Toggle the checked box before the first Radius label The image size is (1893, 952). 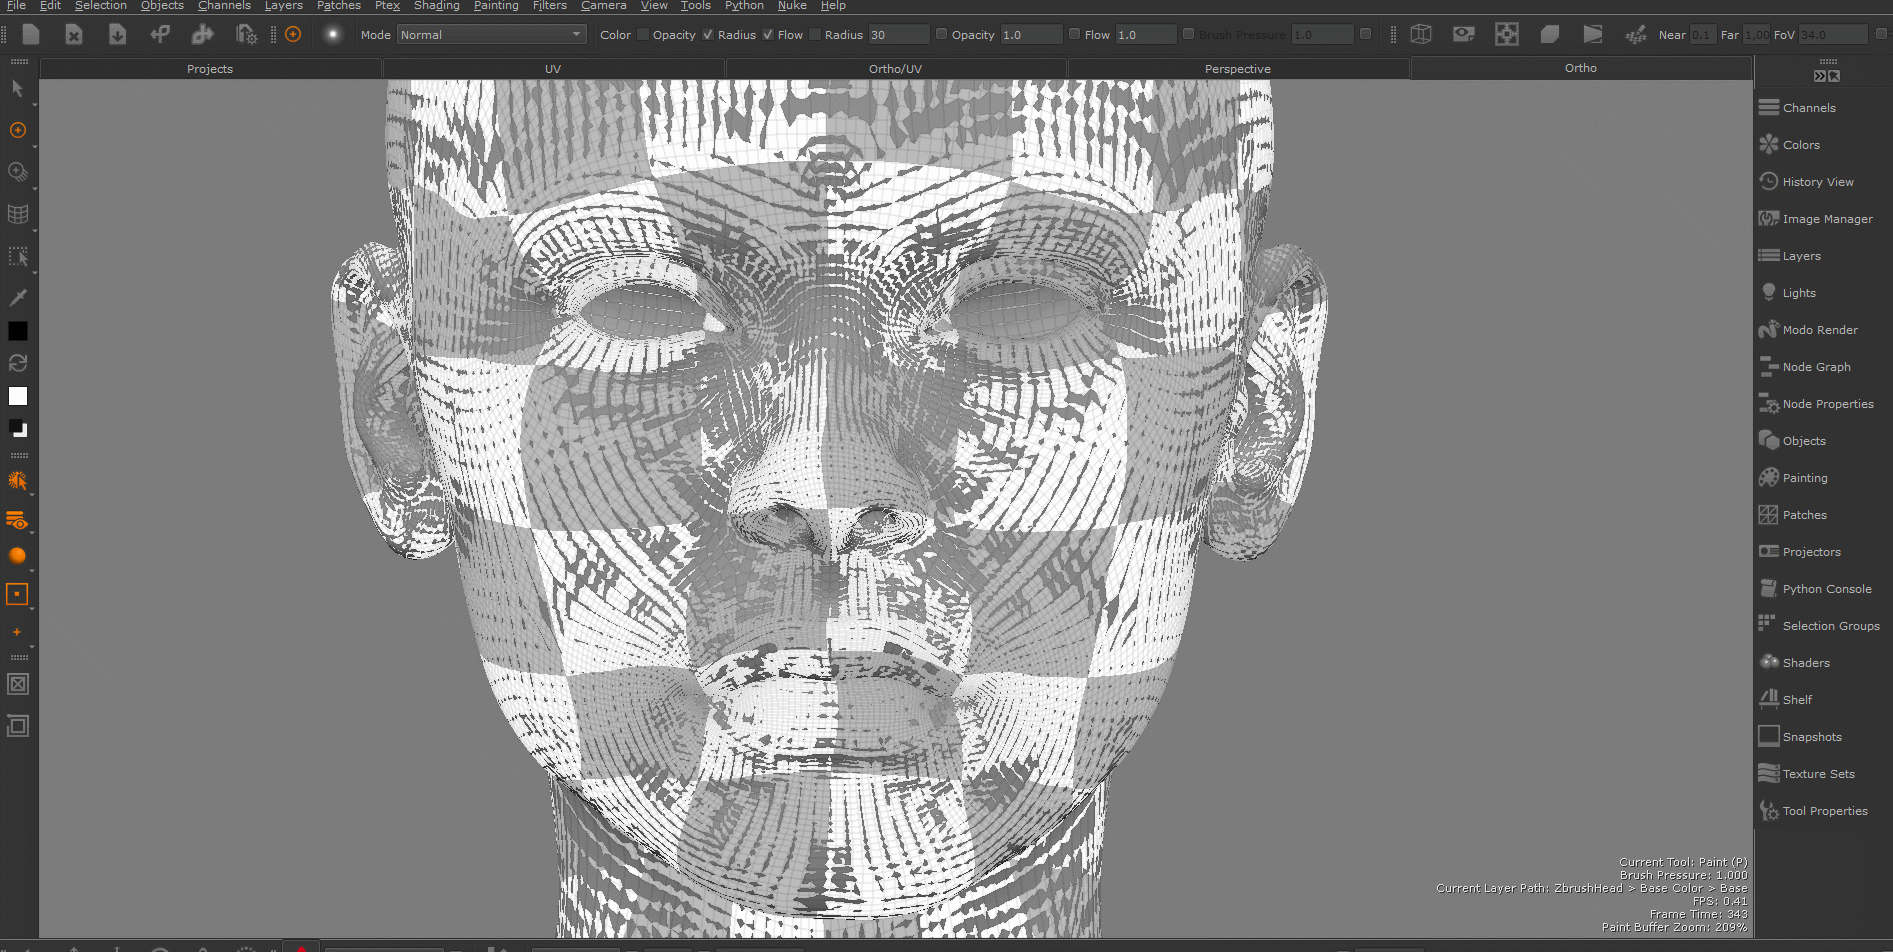click(x=708, y=34)
